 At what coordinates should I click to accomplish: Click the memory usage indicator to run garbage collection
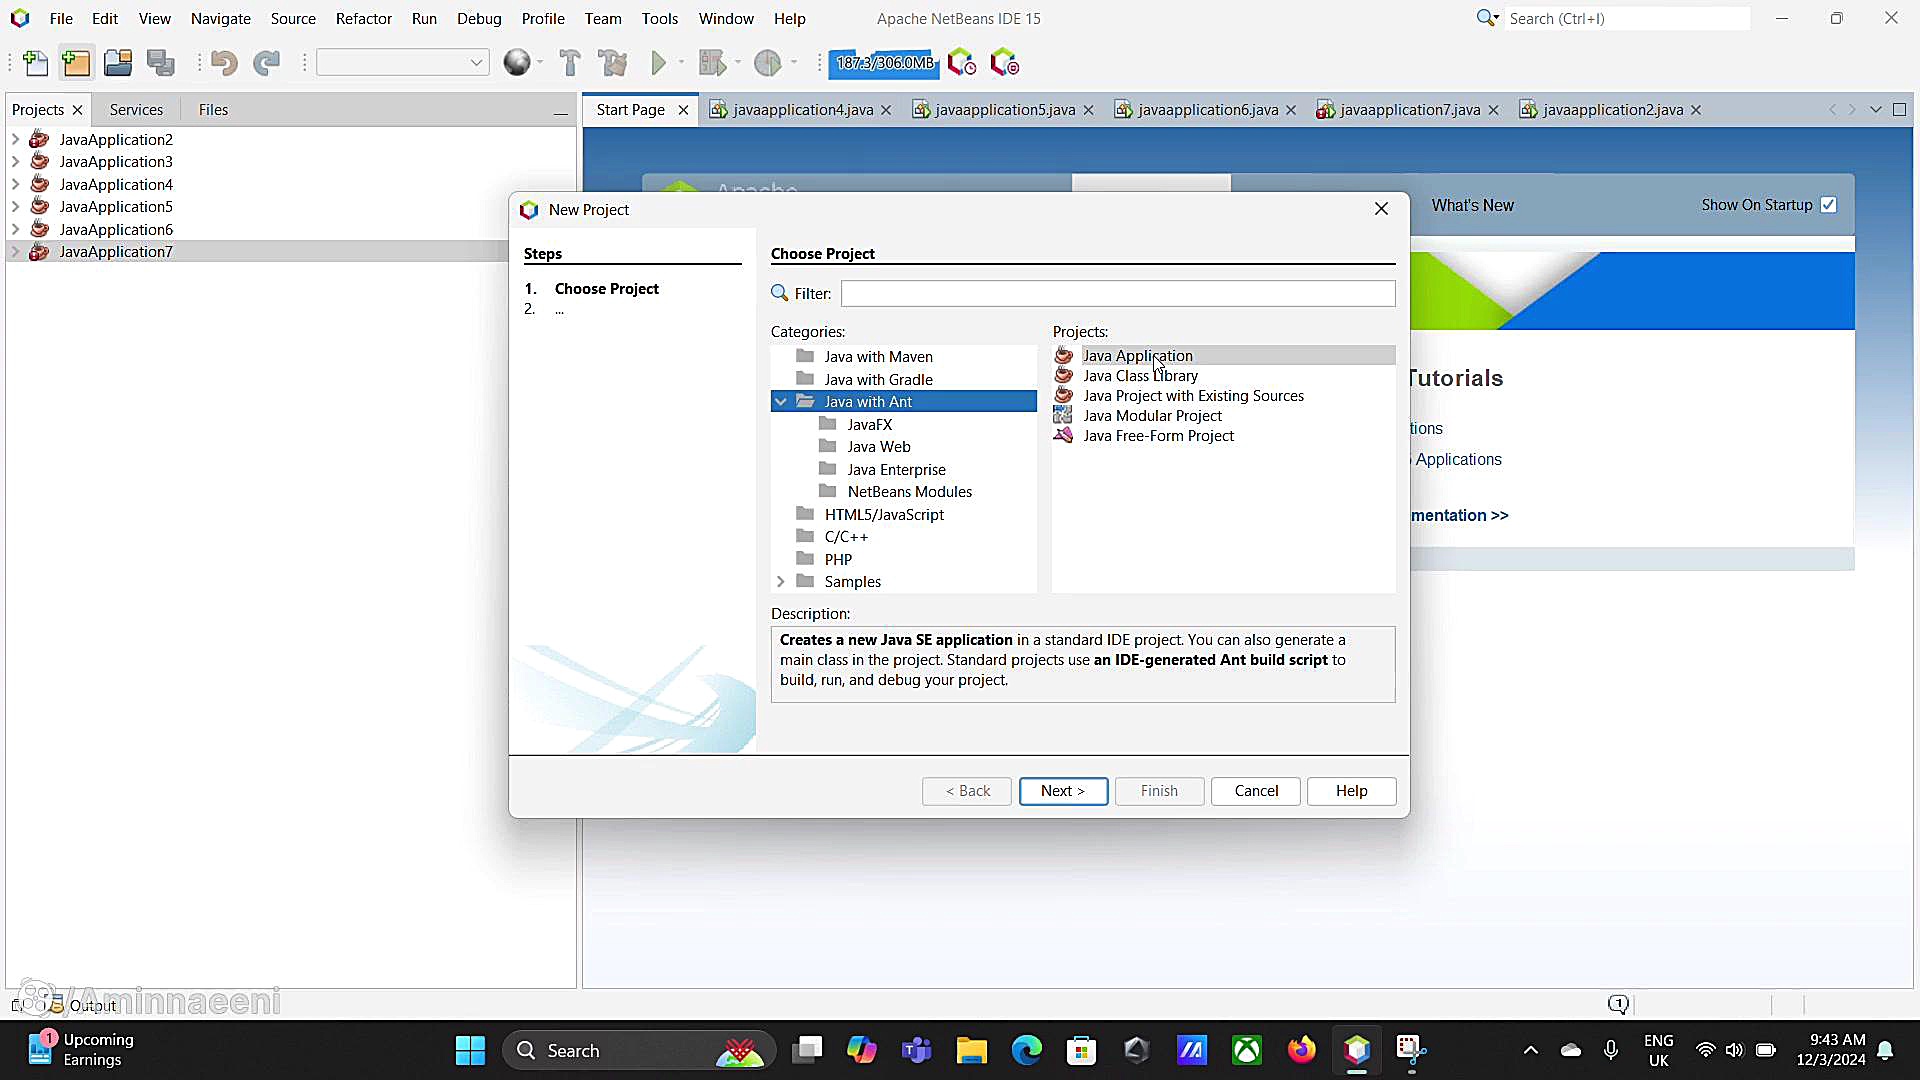click(884, 63)
